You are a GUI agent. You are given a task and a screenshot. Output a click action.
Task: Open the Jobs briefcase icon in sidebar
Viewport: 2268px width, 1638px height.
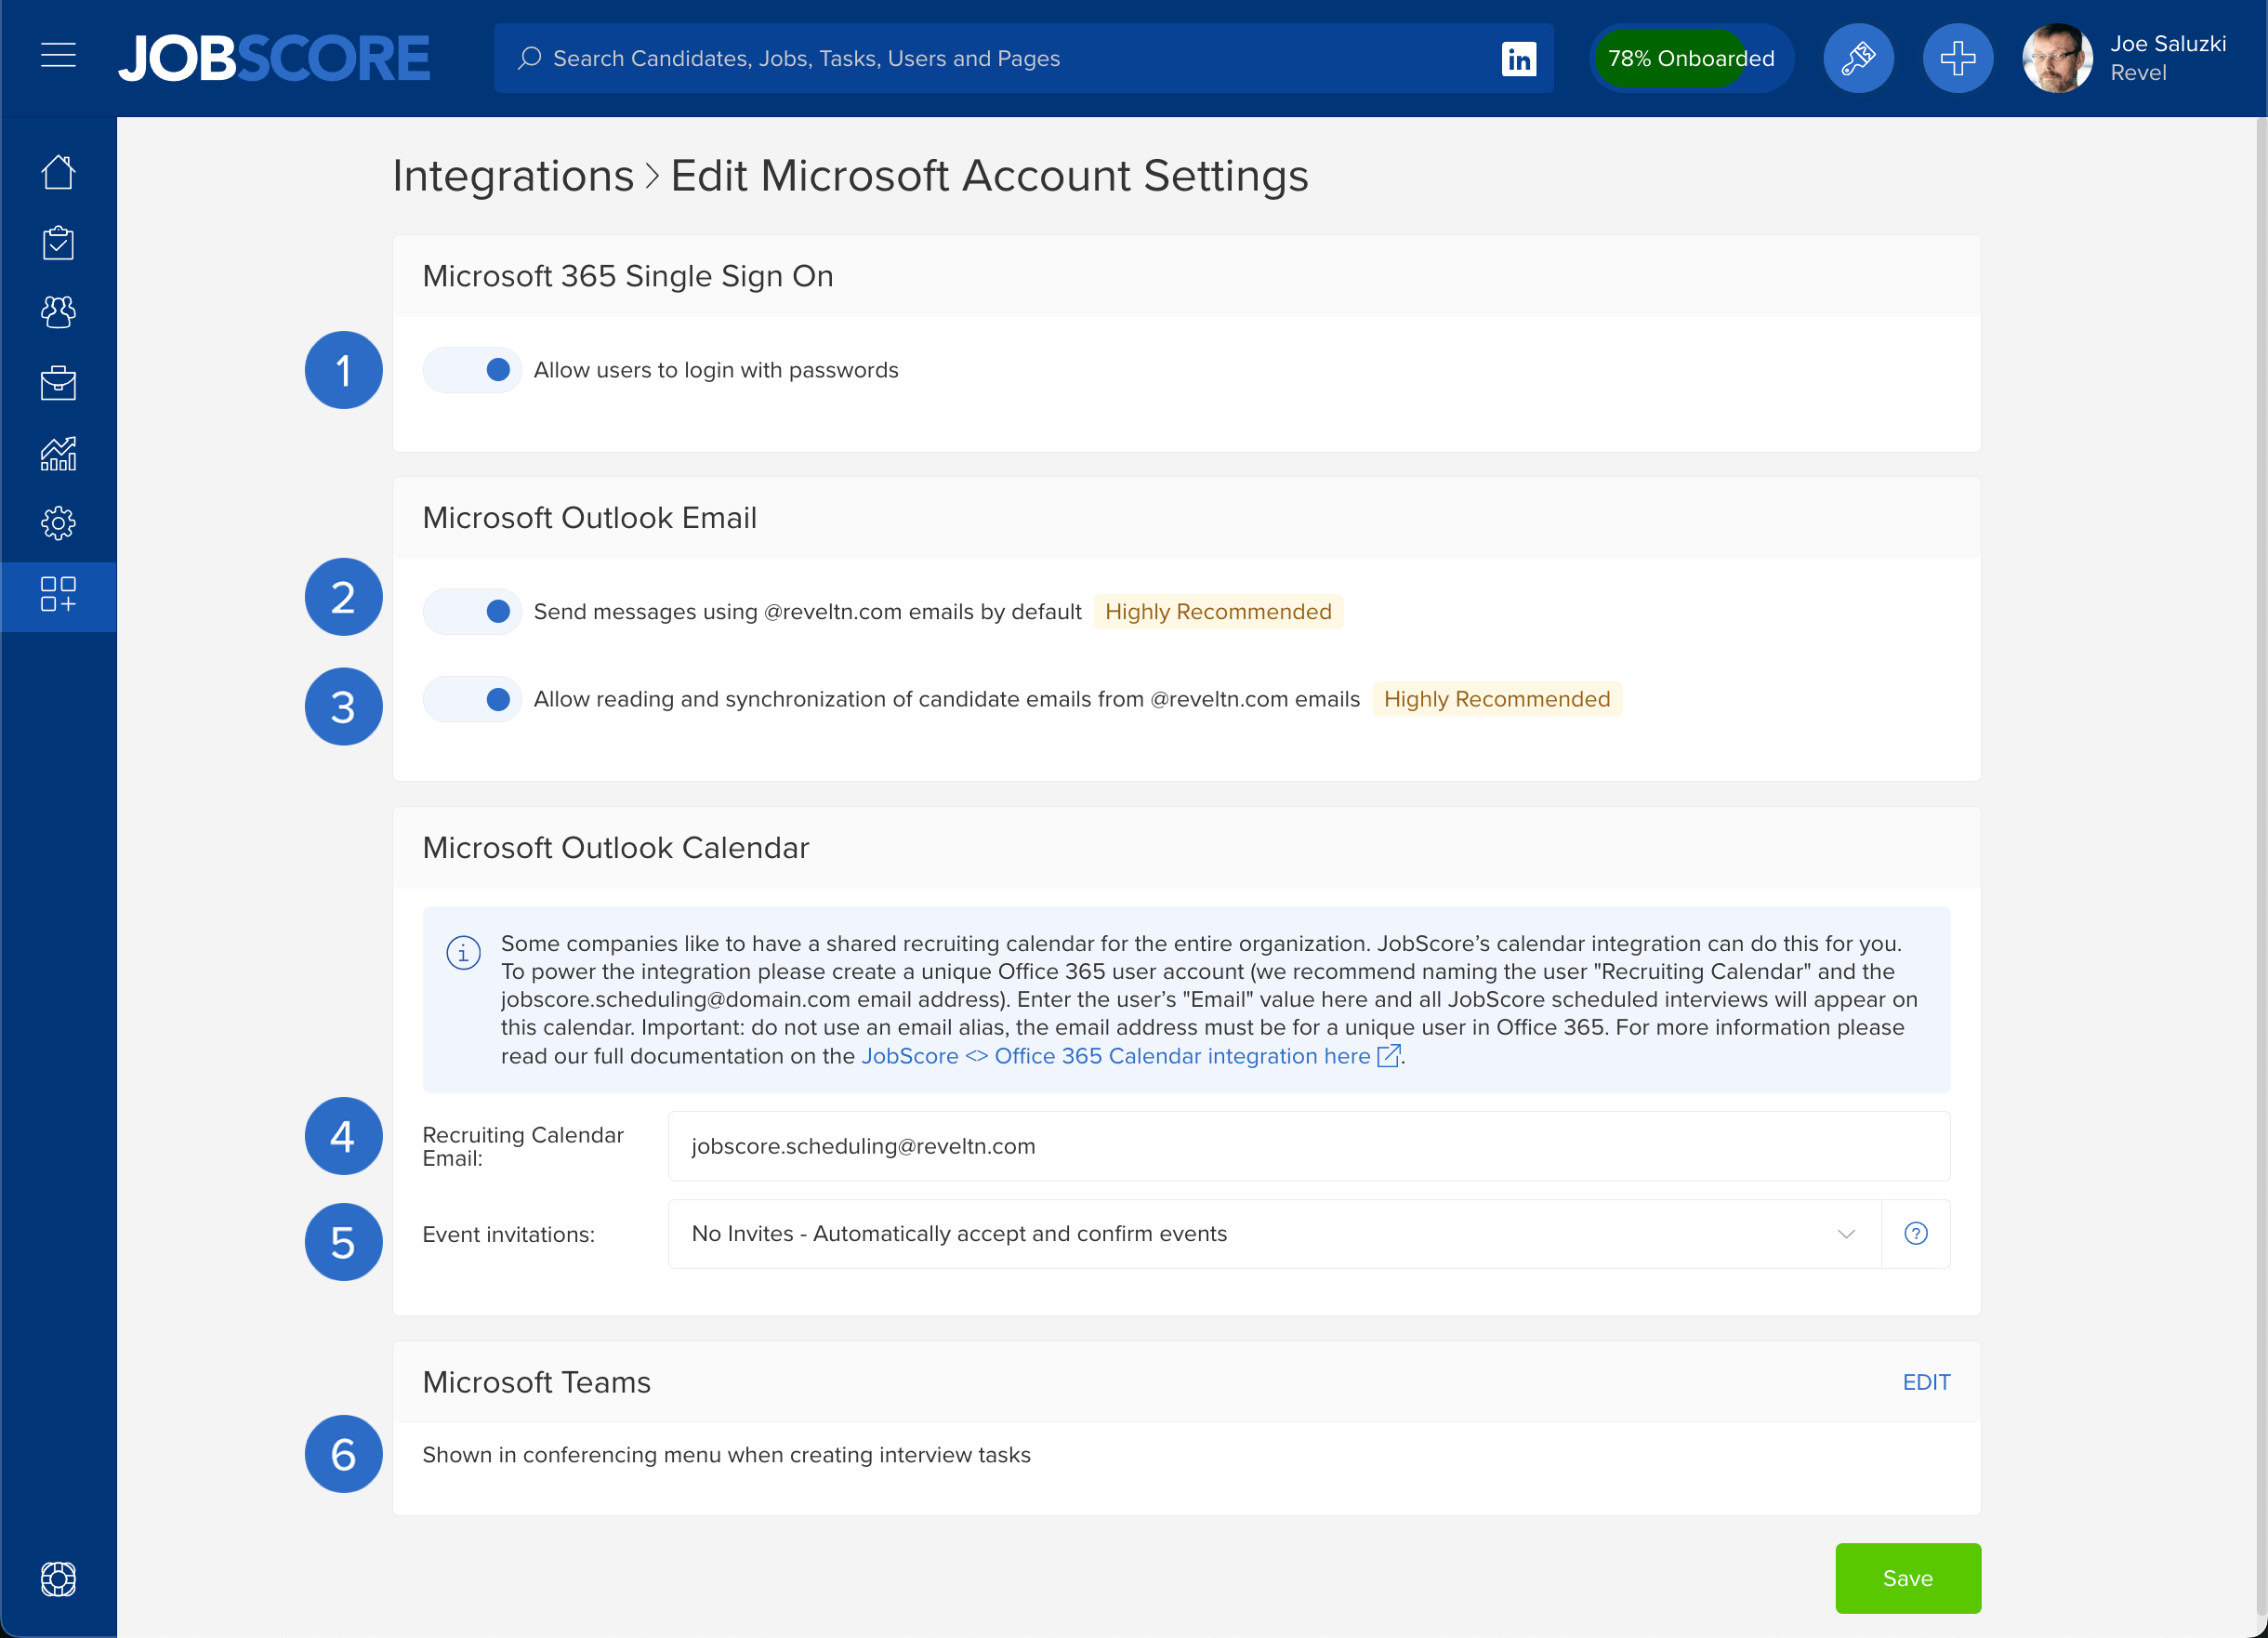tap(58, 382)
